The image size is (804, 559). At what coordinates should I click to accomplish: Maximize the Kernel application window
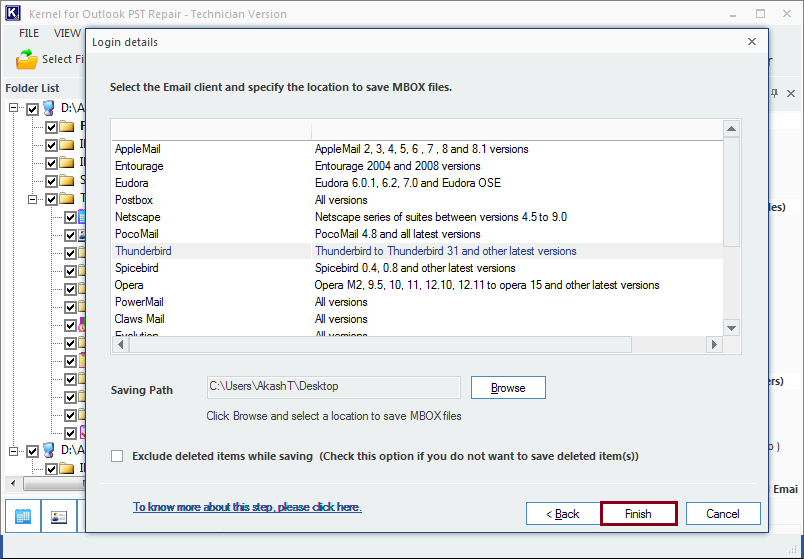click(x=760, y=14)
